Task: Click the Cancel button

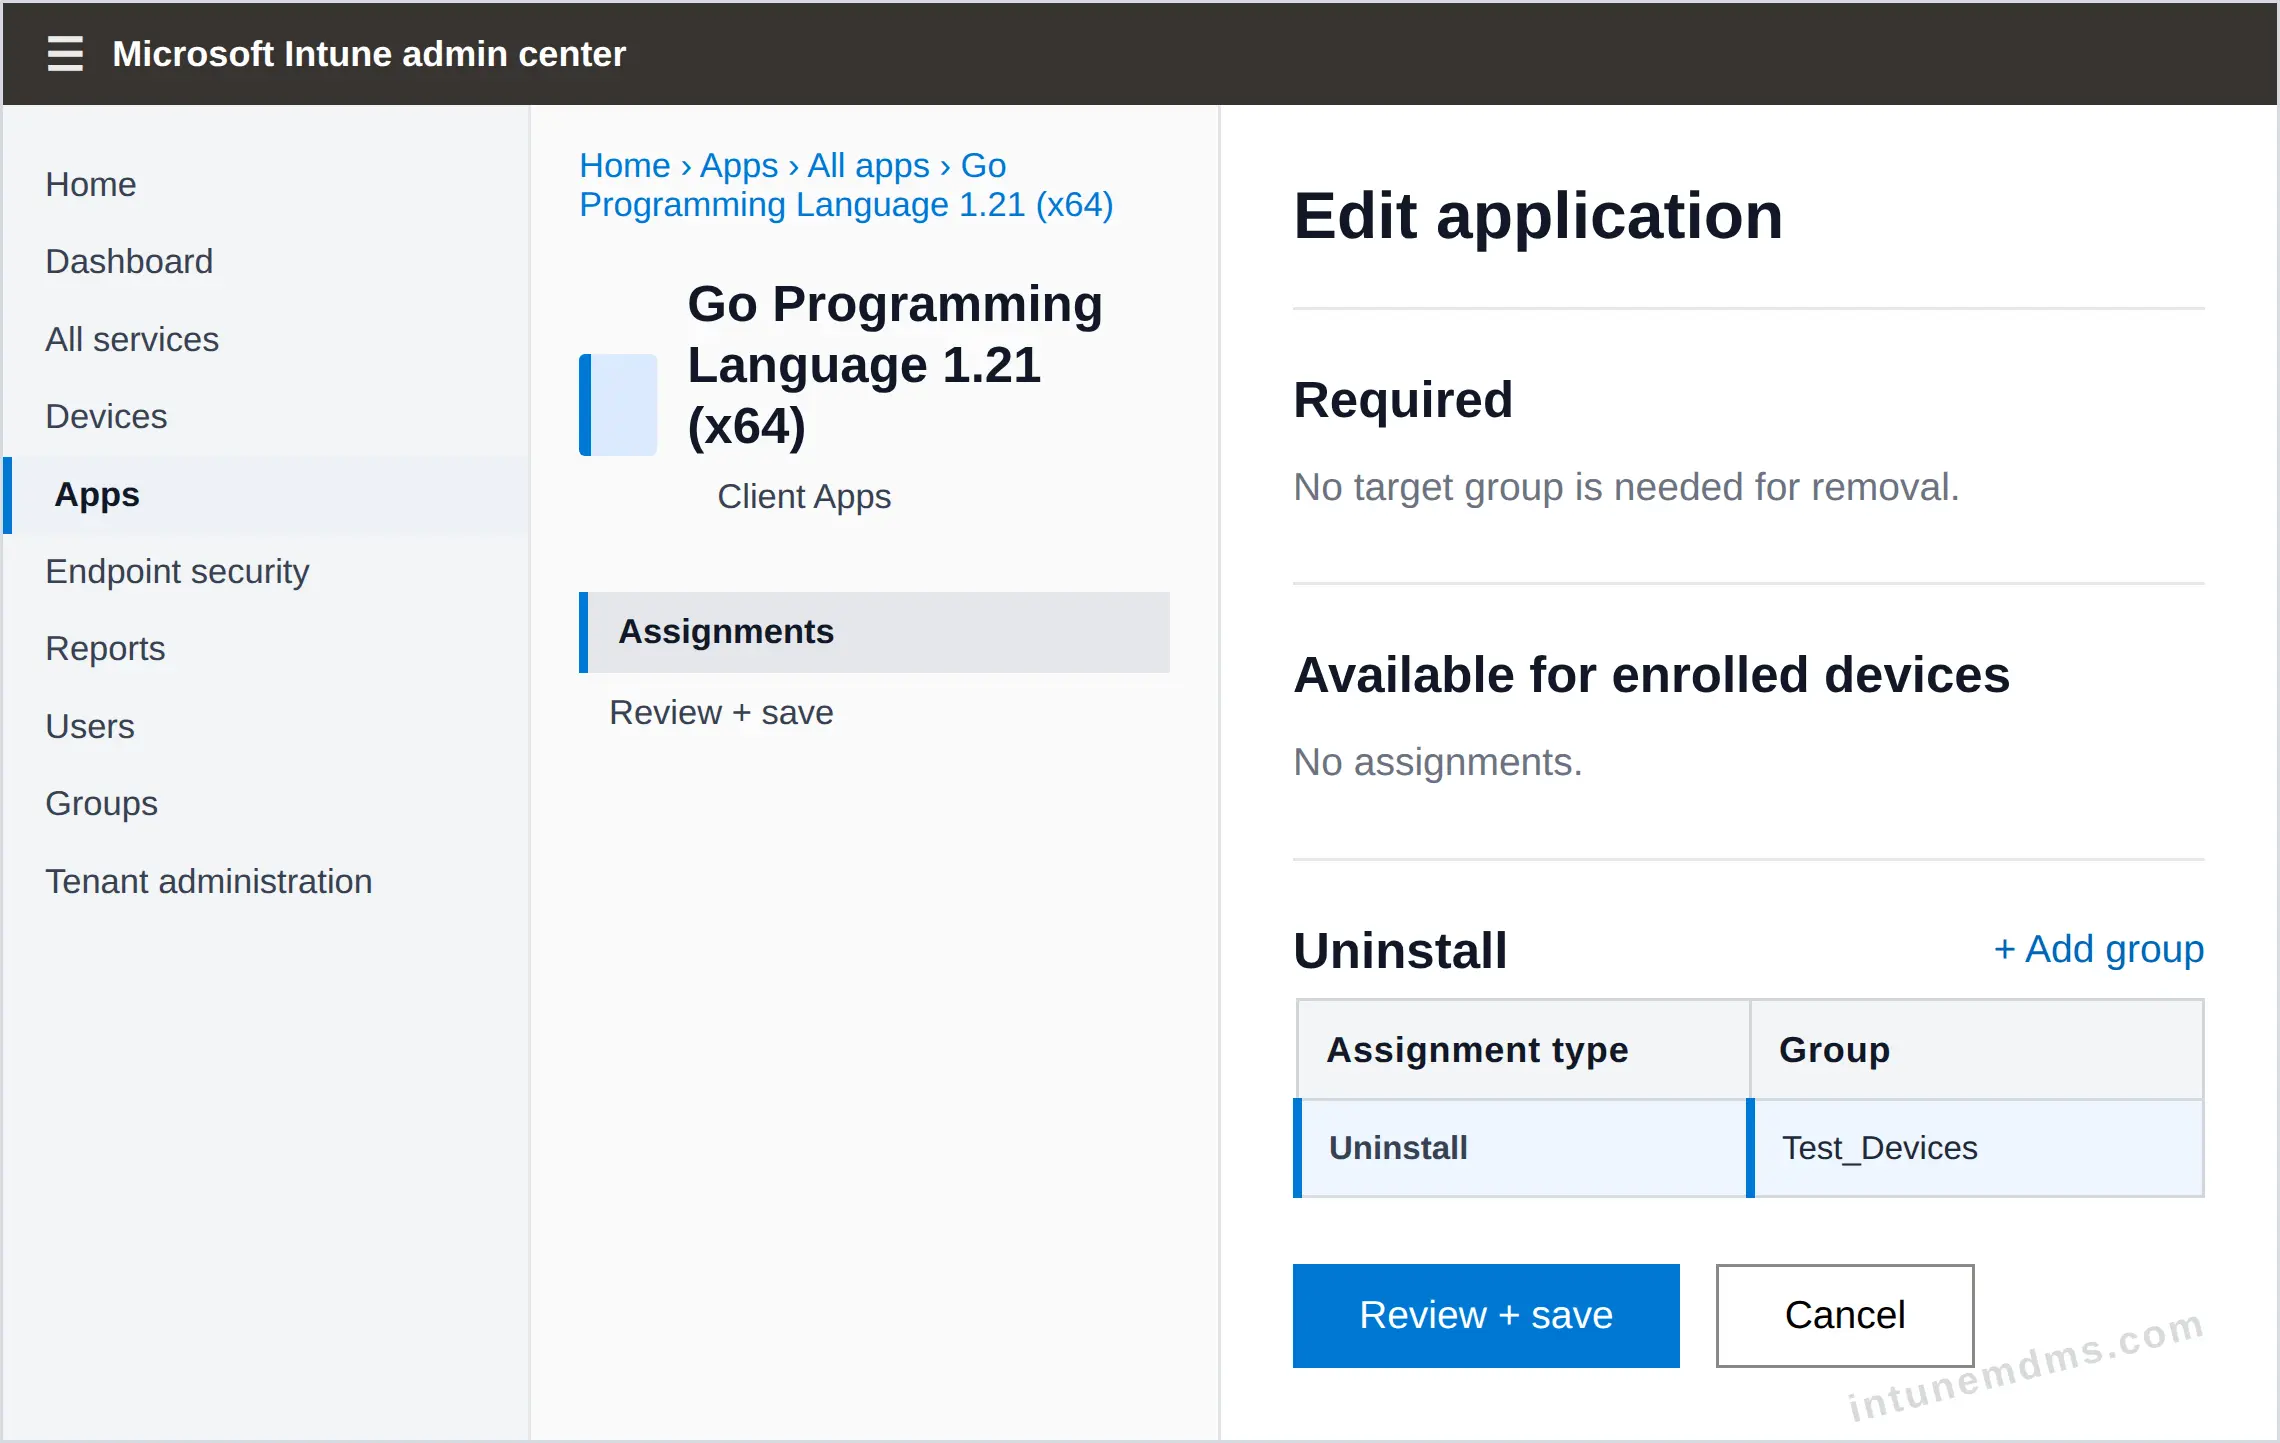Action: coord(1845,1315)
